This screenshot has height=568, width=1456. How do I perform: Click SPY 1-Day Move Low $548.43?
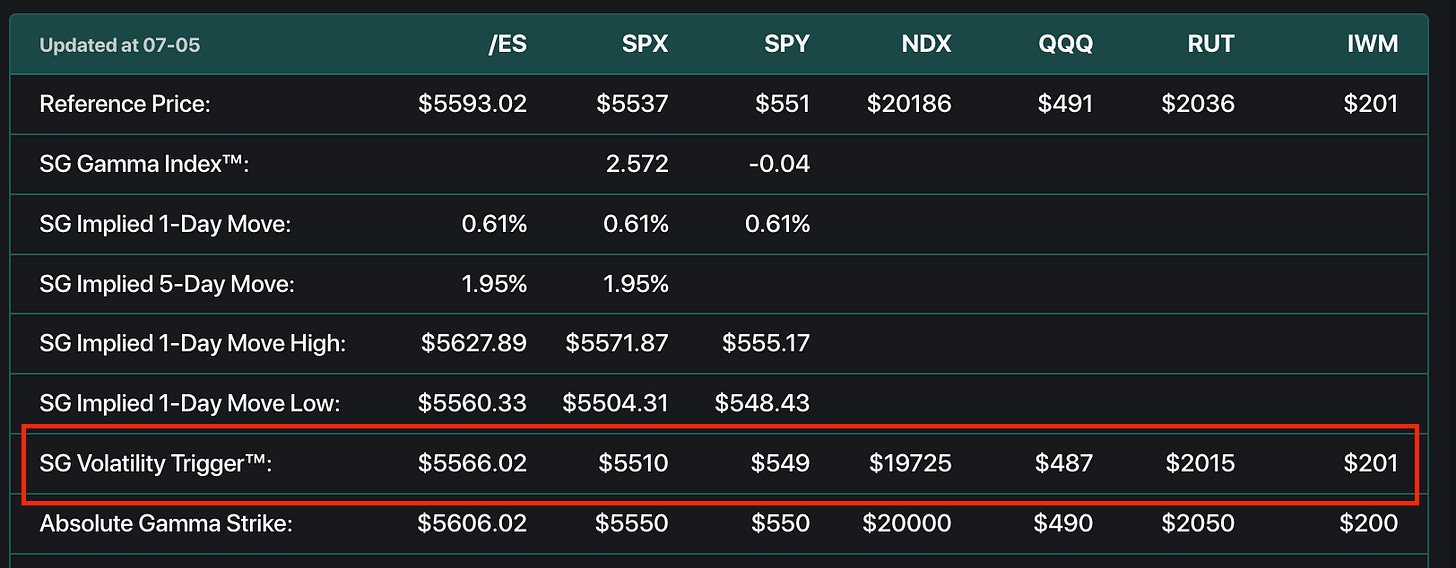pos(762,404)
